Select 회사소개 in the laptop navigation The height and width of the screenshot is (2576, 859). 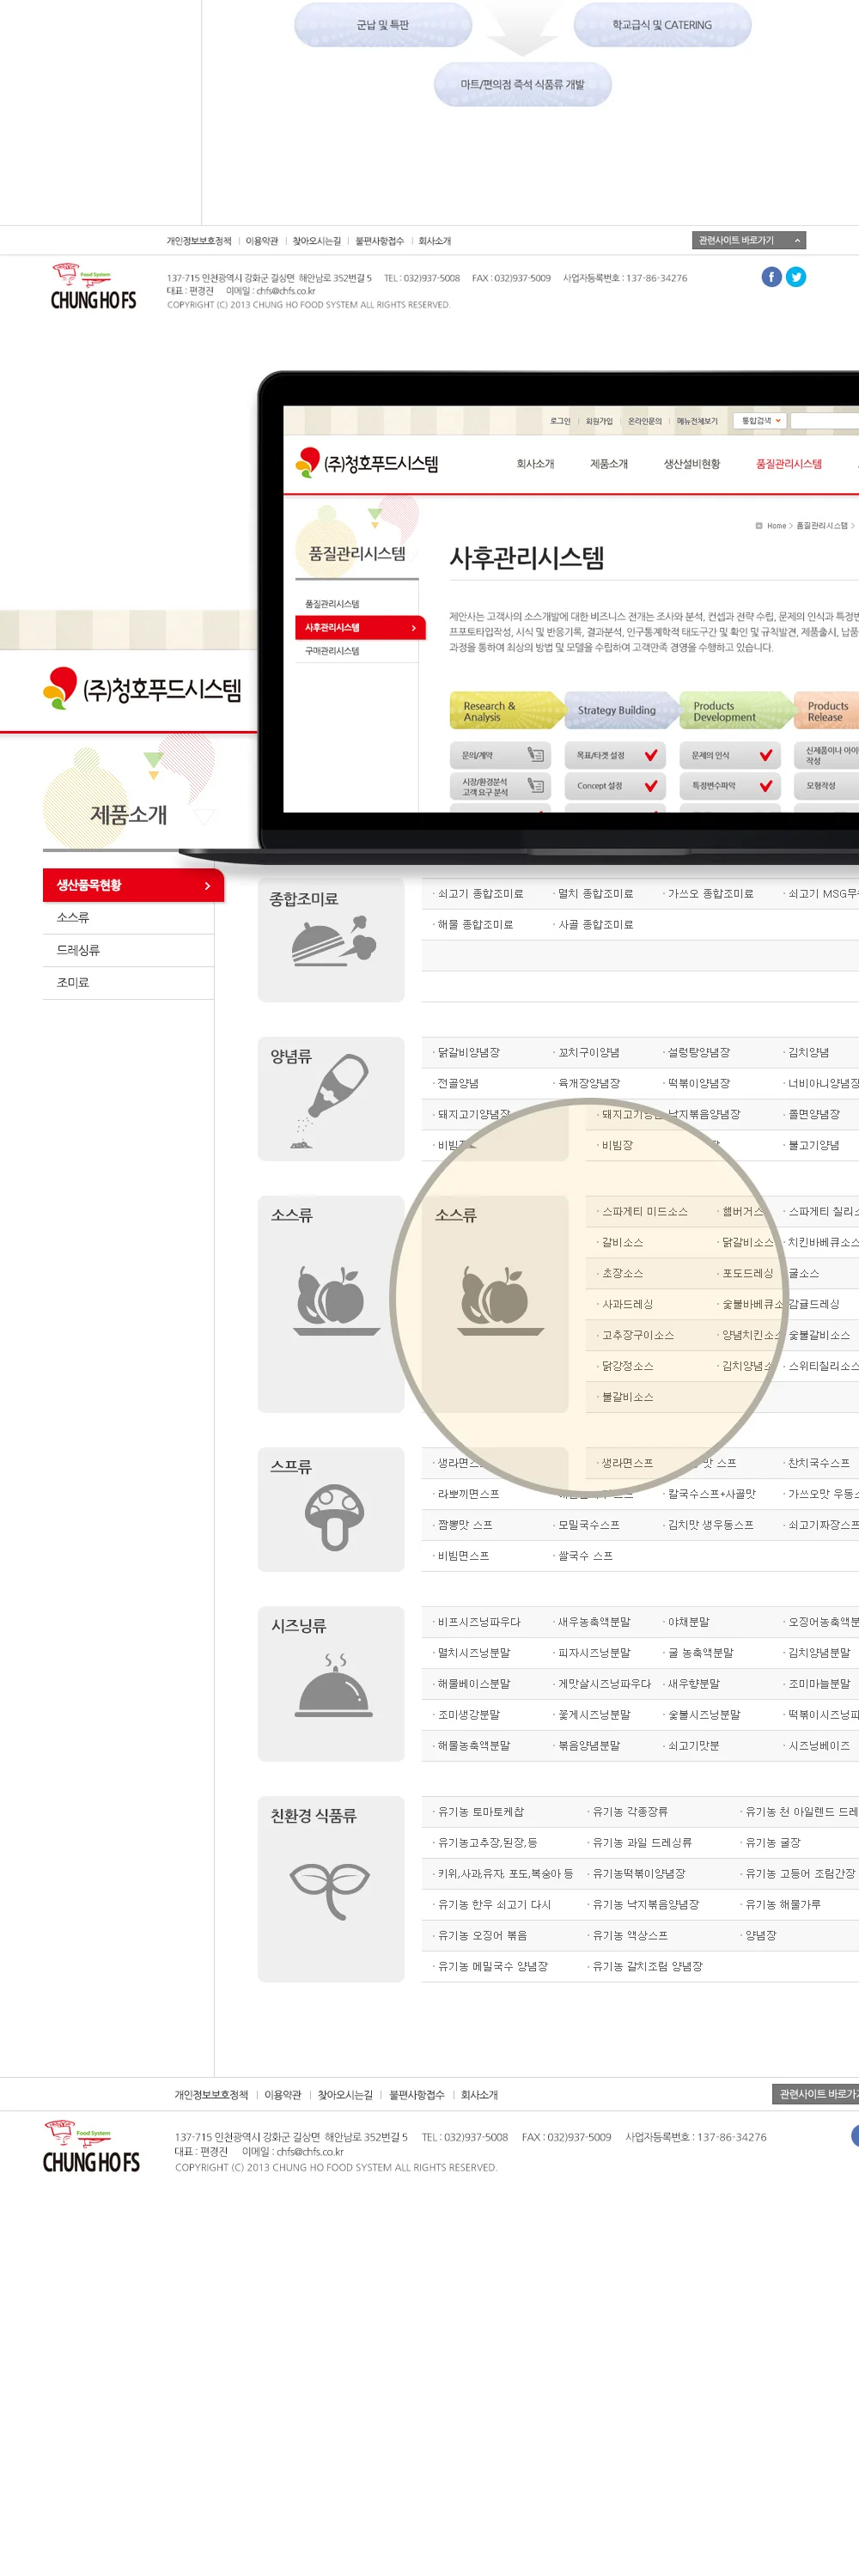click(x=535, y=464)
